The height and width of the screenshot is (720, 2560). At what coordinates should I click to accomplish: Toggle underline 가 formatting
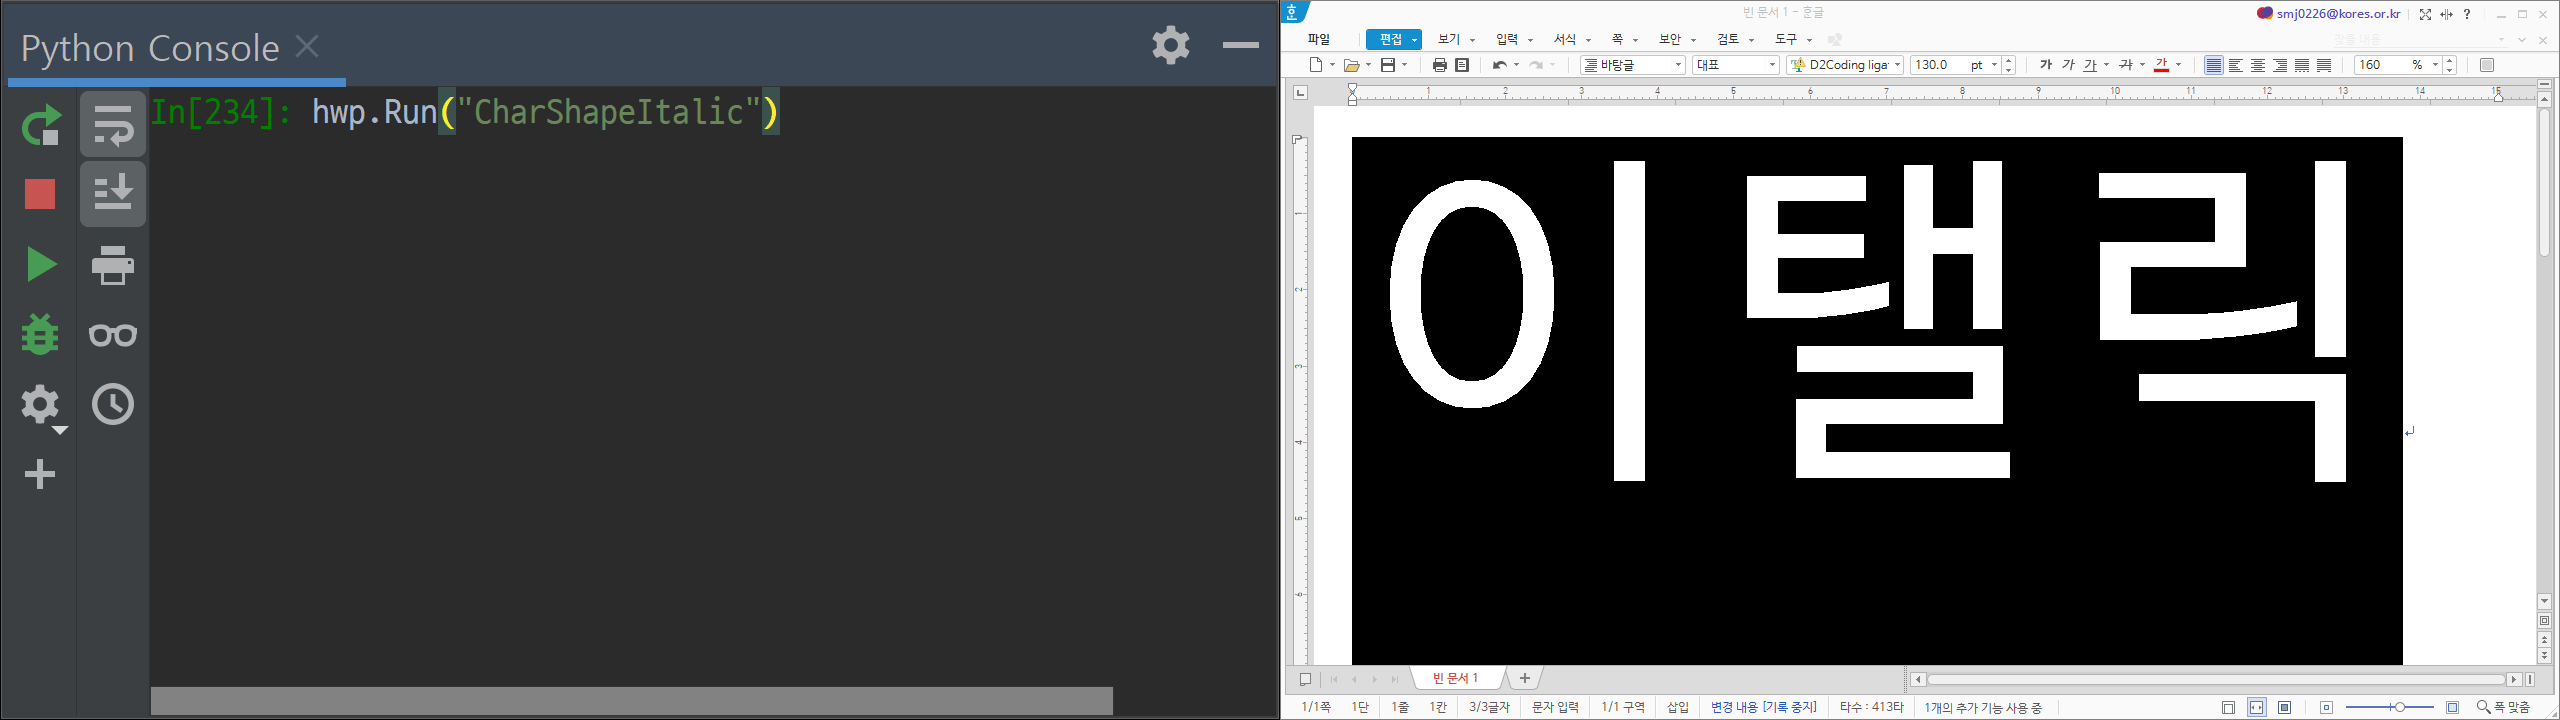pyautogui.click(x=2090, y=65)
